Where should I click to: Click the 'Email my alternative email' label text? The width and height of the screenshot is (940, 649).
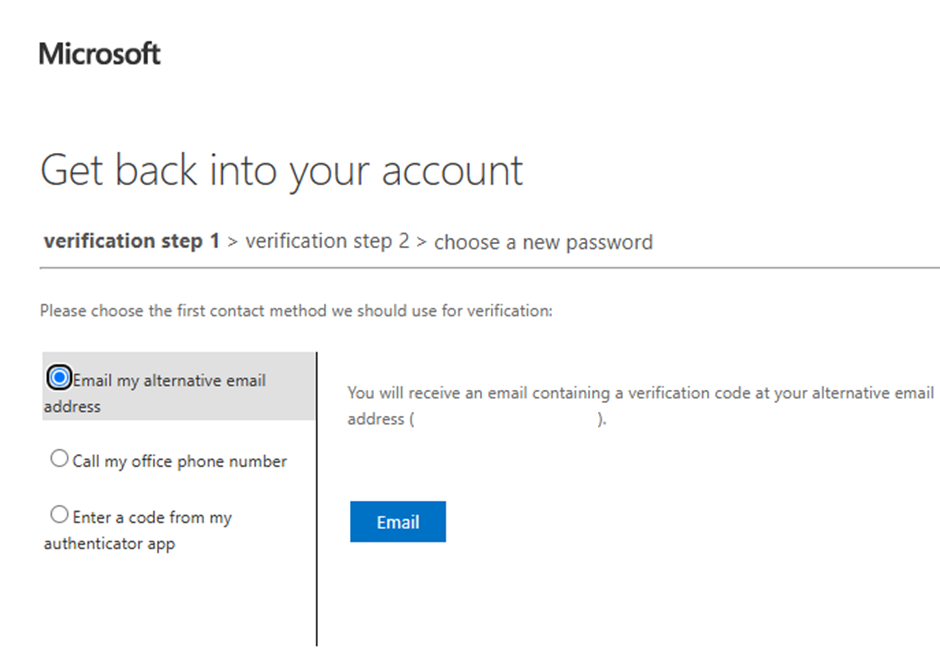coord(169,381)
